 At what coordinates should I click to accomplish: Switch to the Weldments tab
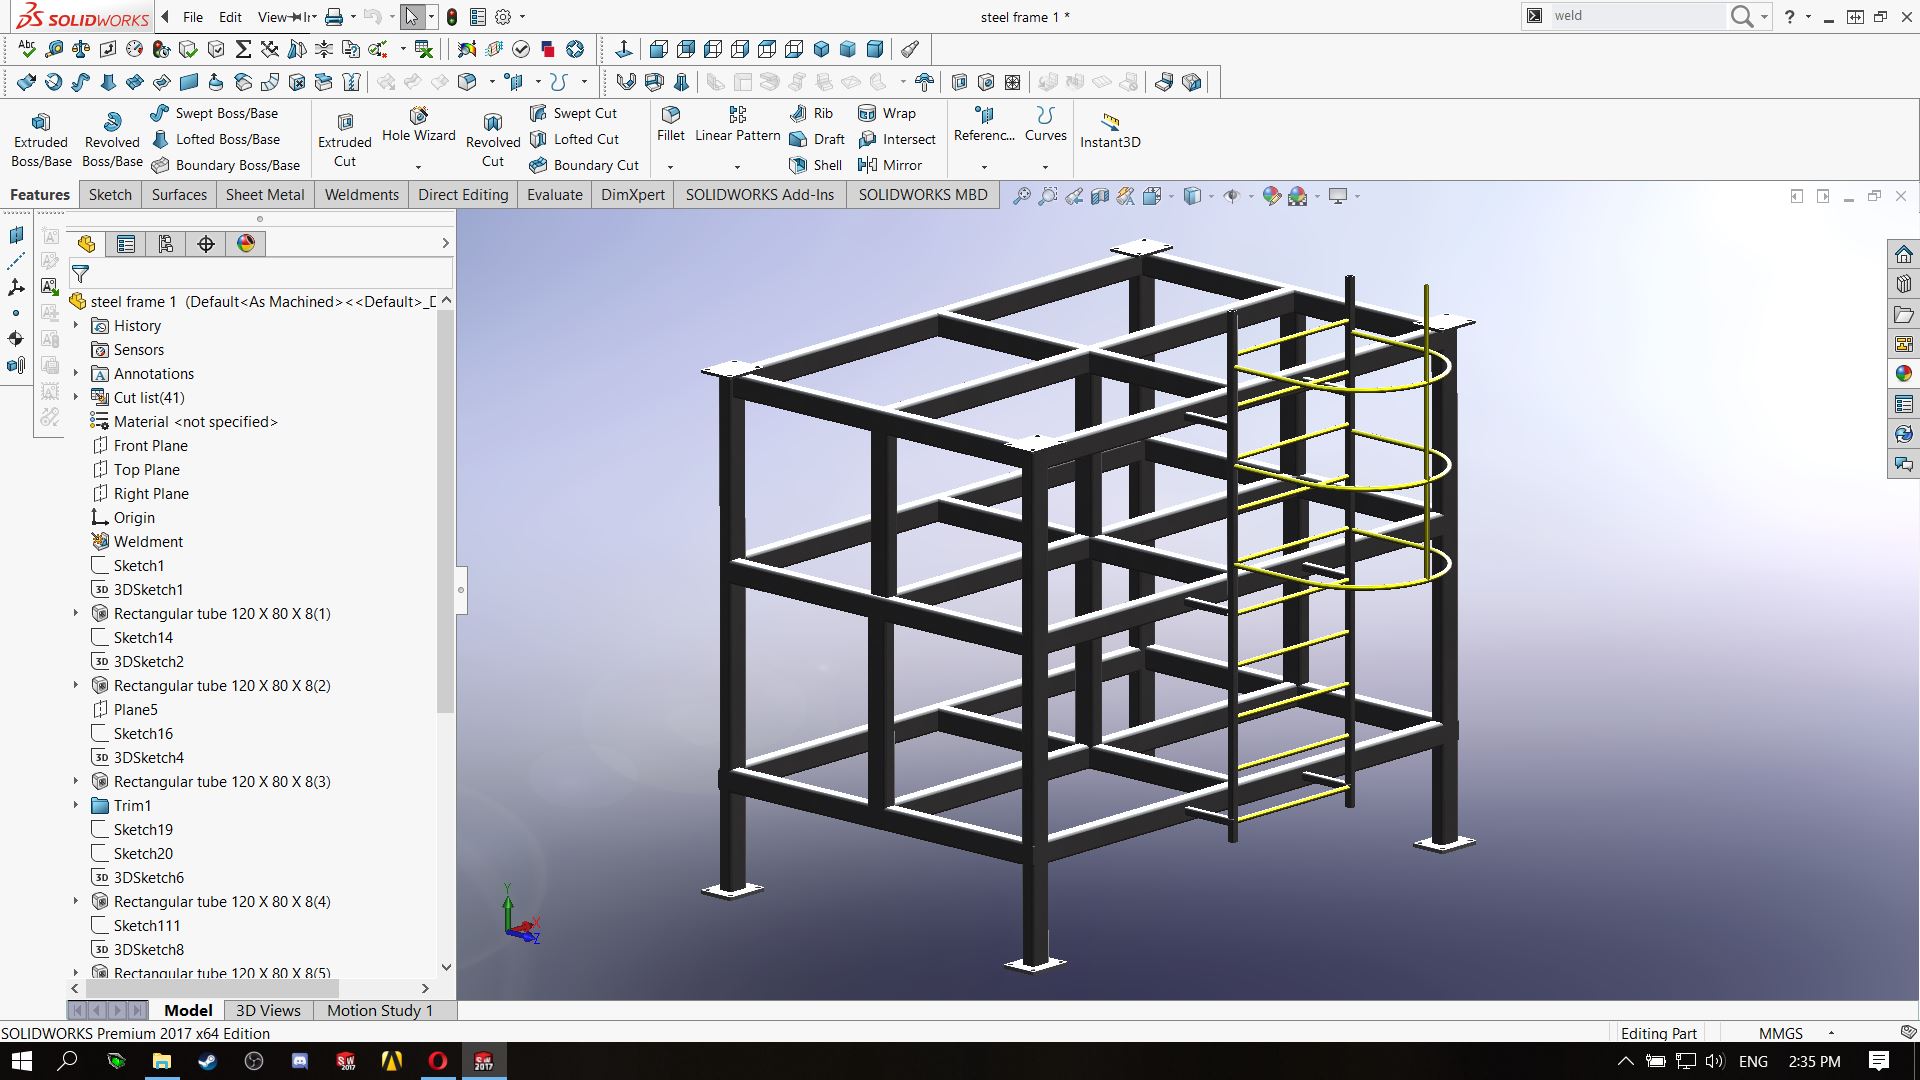[x=361, y=195]
